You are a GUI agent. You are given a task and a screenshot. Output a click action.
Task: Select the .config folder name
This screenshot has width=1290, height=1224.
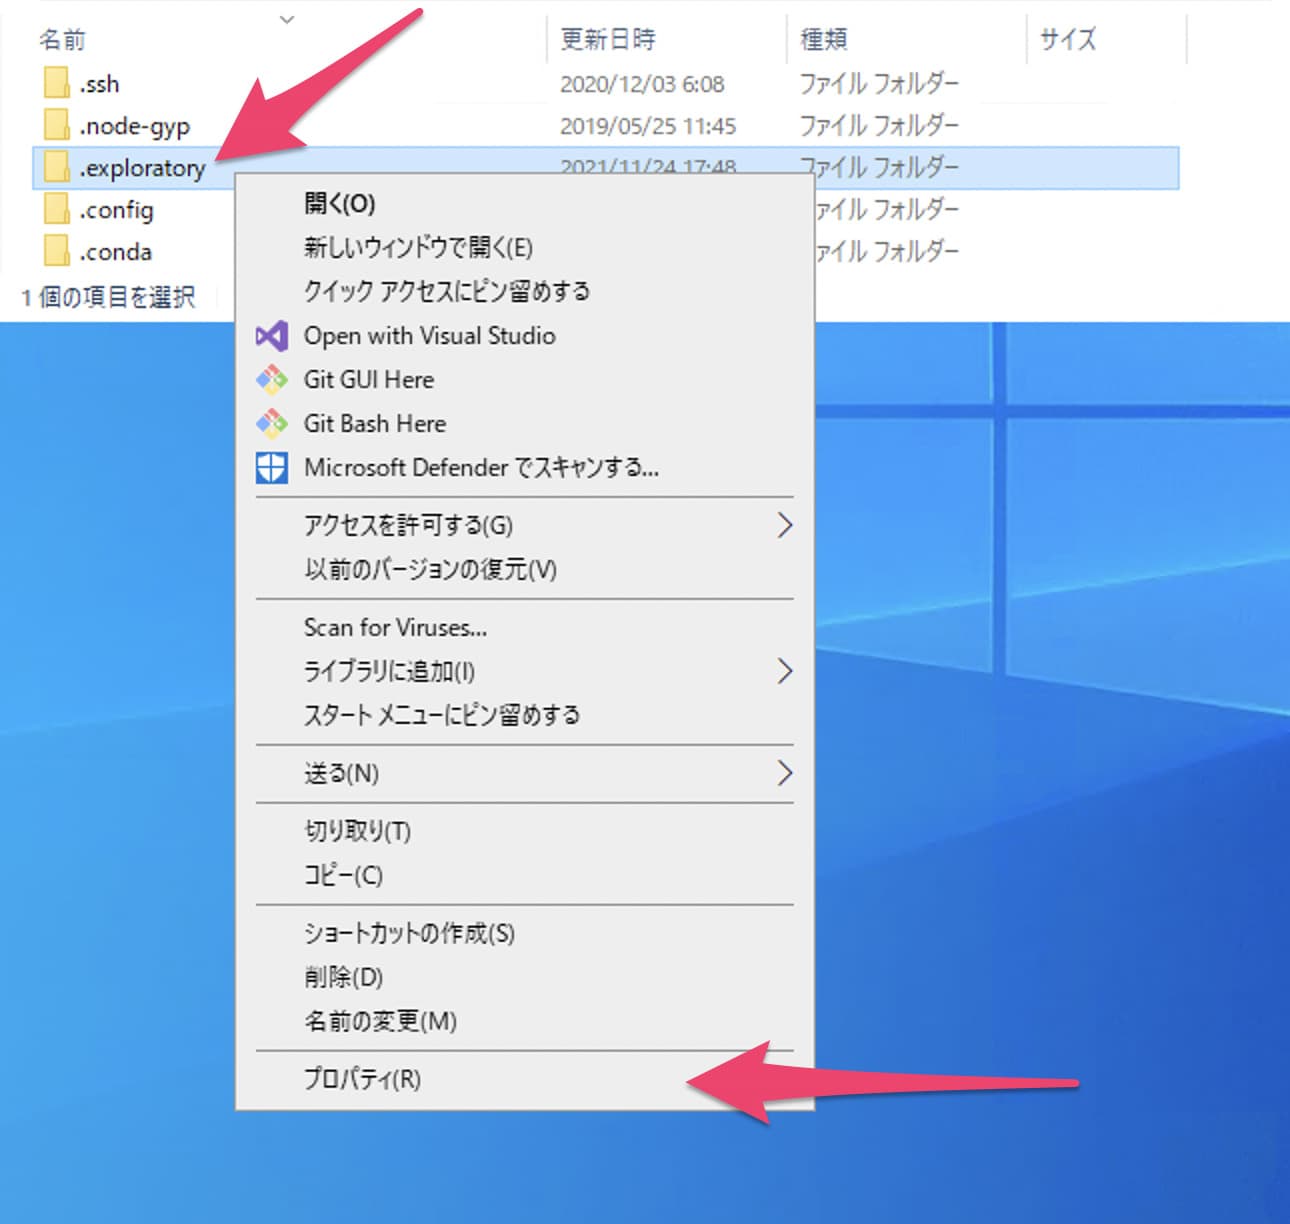click(x=116, y=211)
